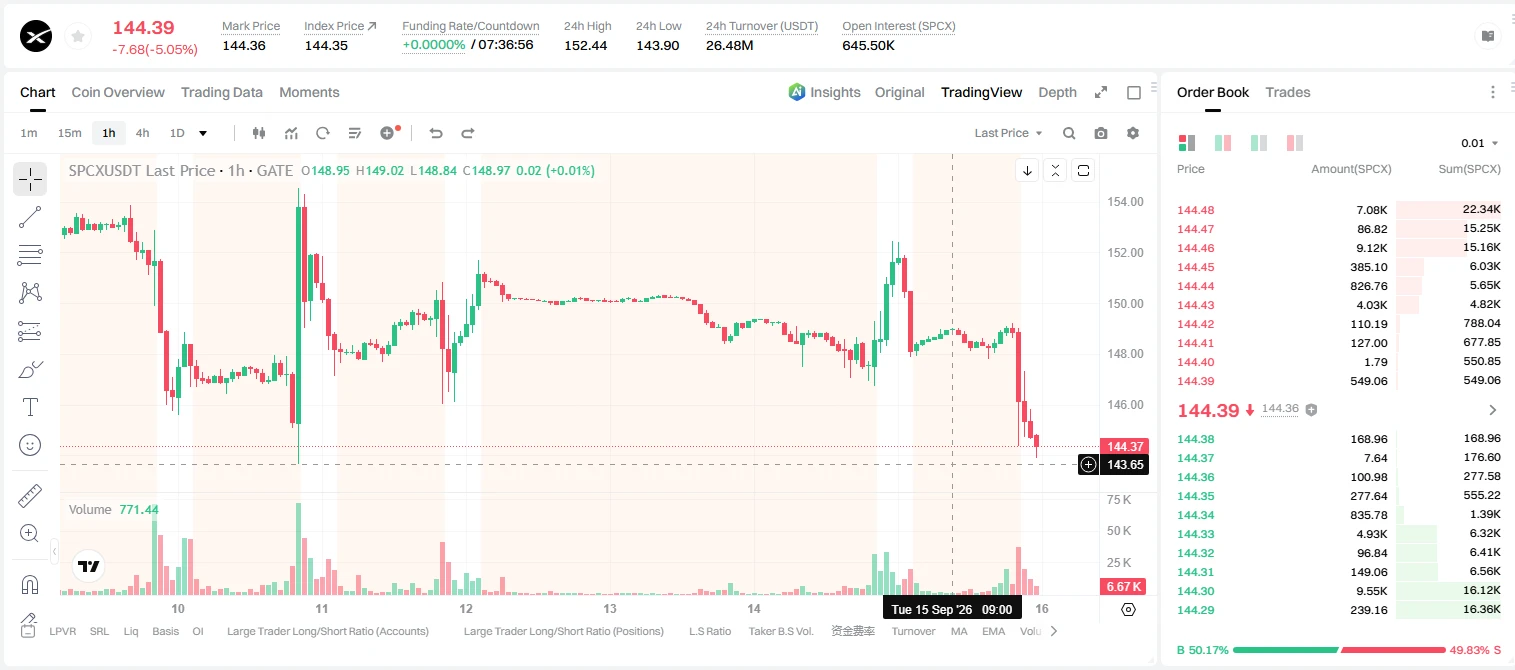Image resolution: width=1515 pixels, height=670 pixels.
Task: Click the plus marker at price 143.65
Action: coord(1088,464)
